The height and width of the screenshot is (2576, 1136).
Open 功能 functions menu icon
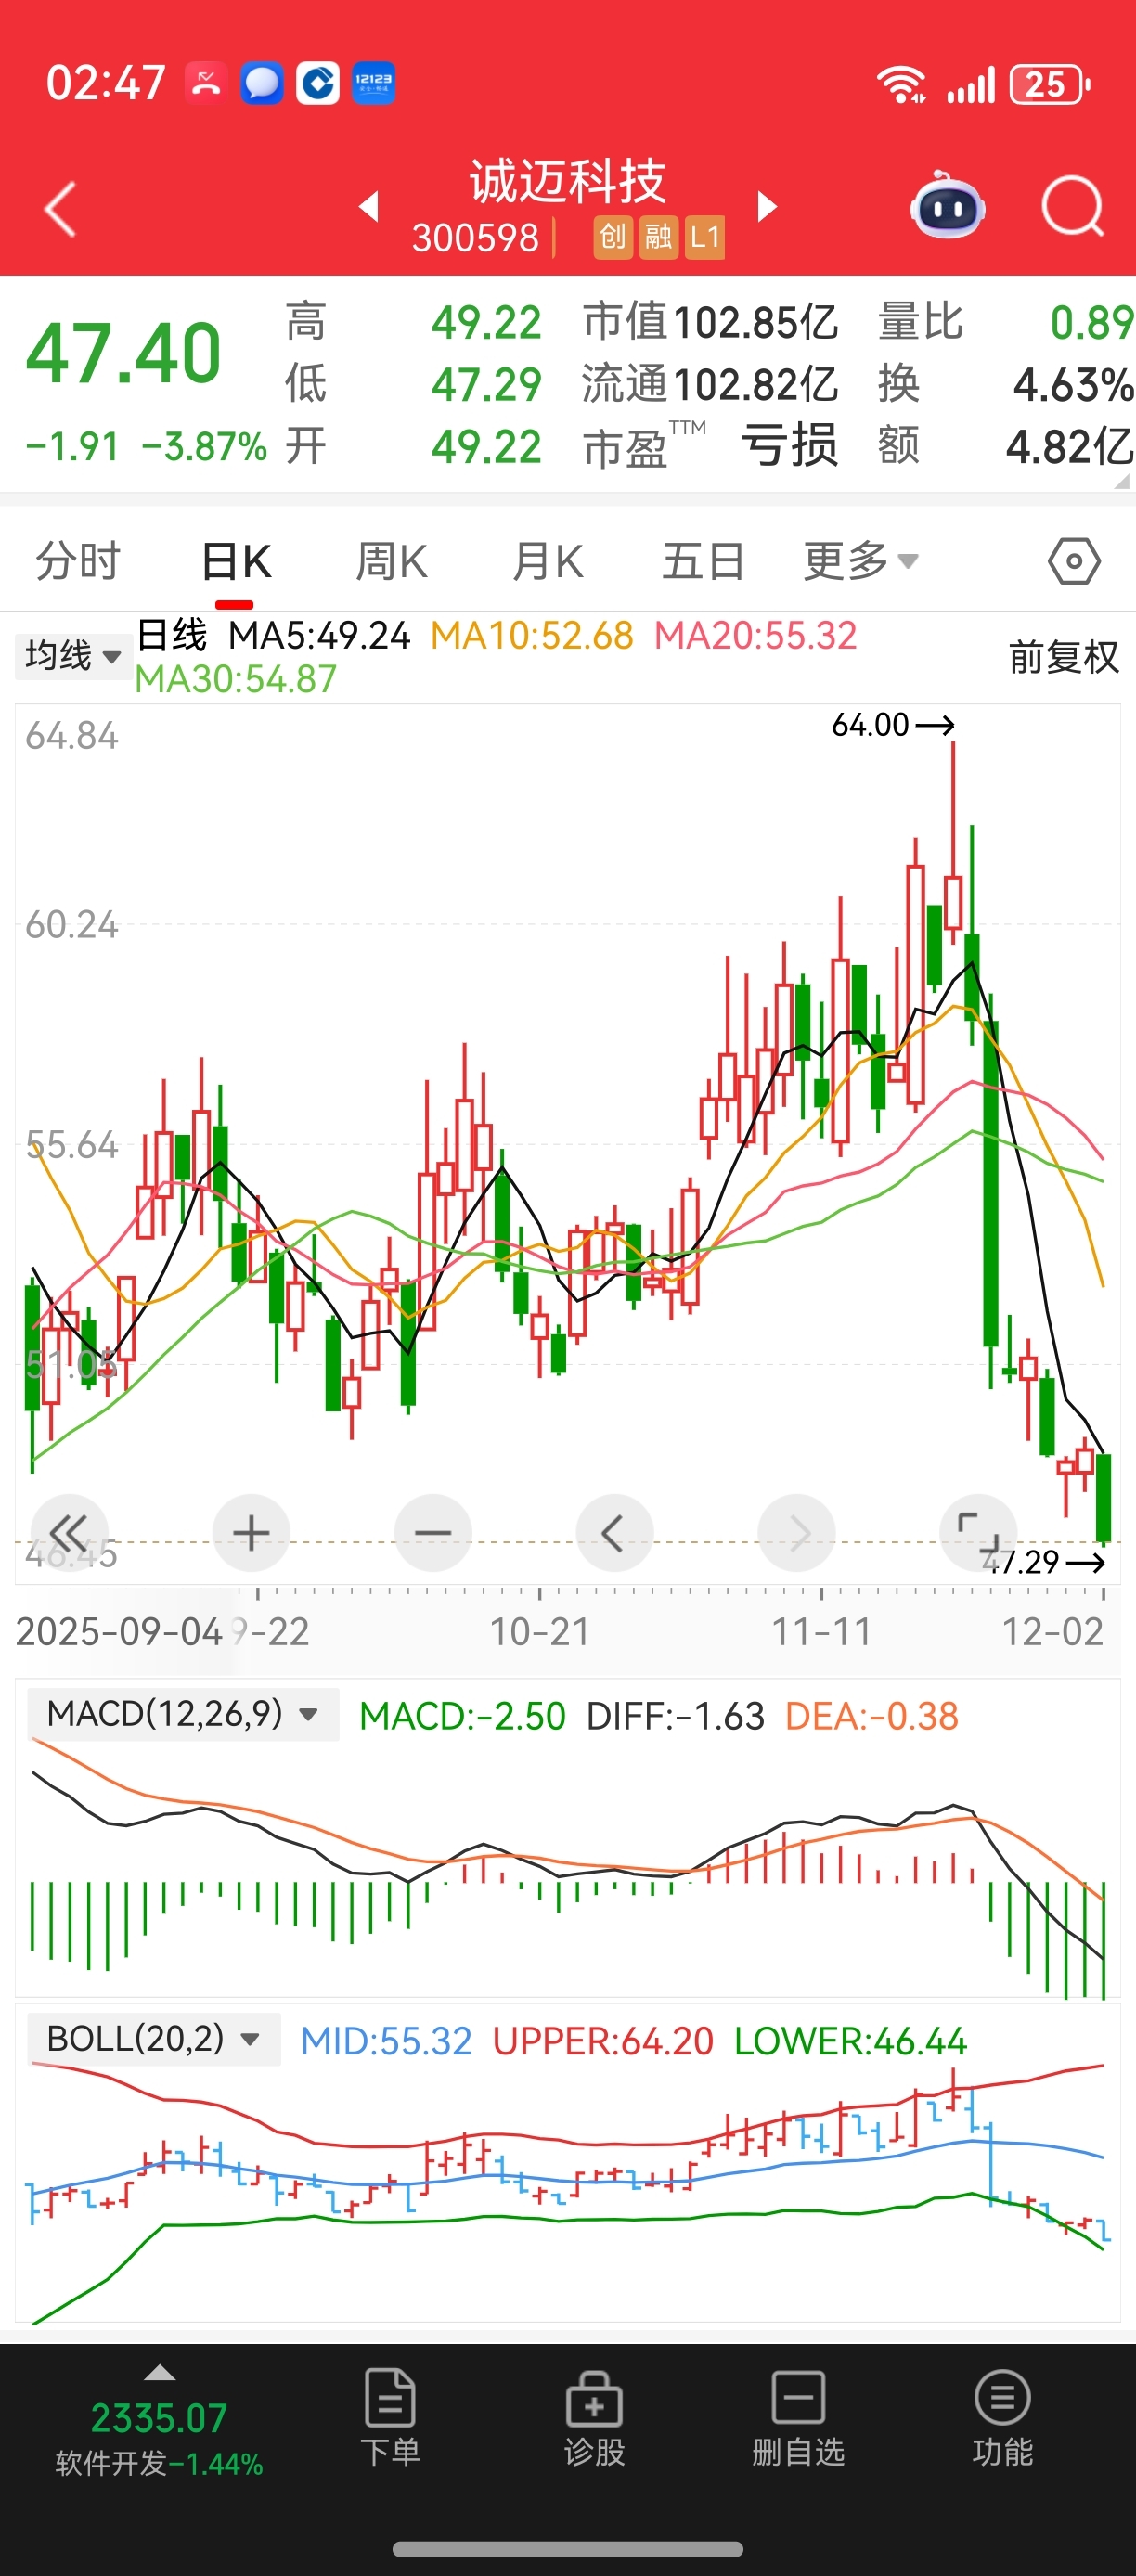click(x=1002, y=2417)
